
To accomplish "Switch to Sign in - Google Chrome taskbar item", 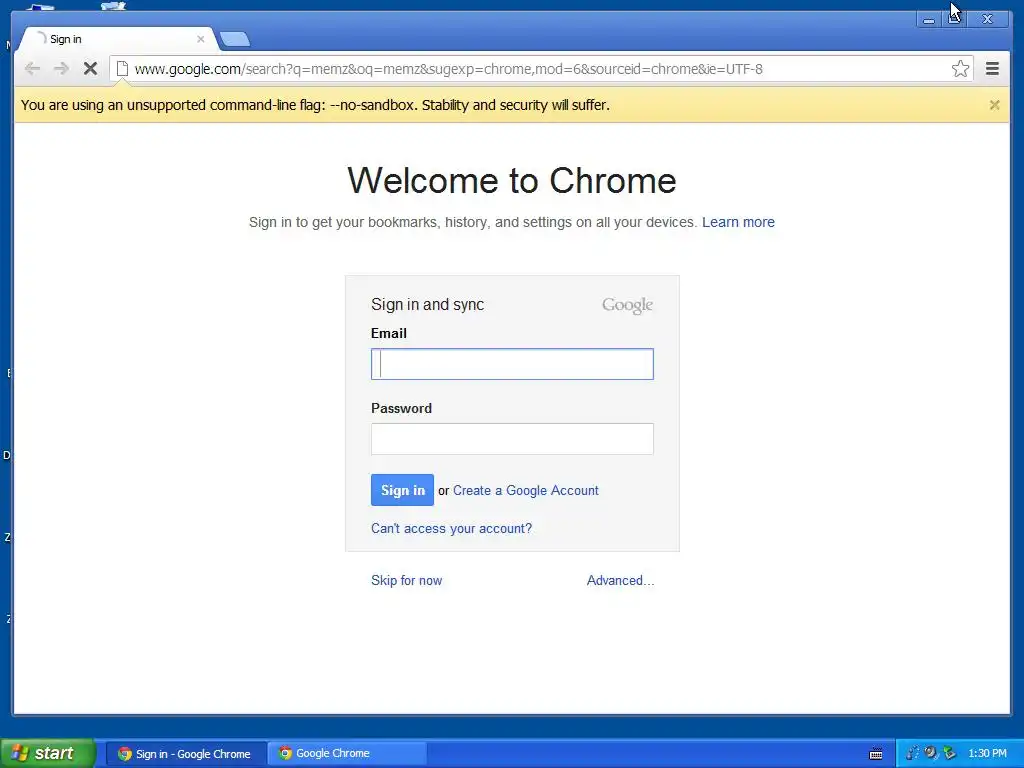I will click(185, 754).
